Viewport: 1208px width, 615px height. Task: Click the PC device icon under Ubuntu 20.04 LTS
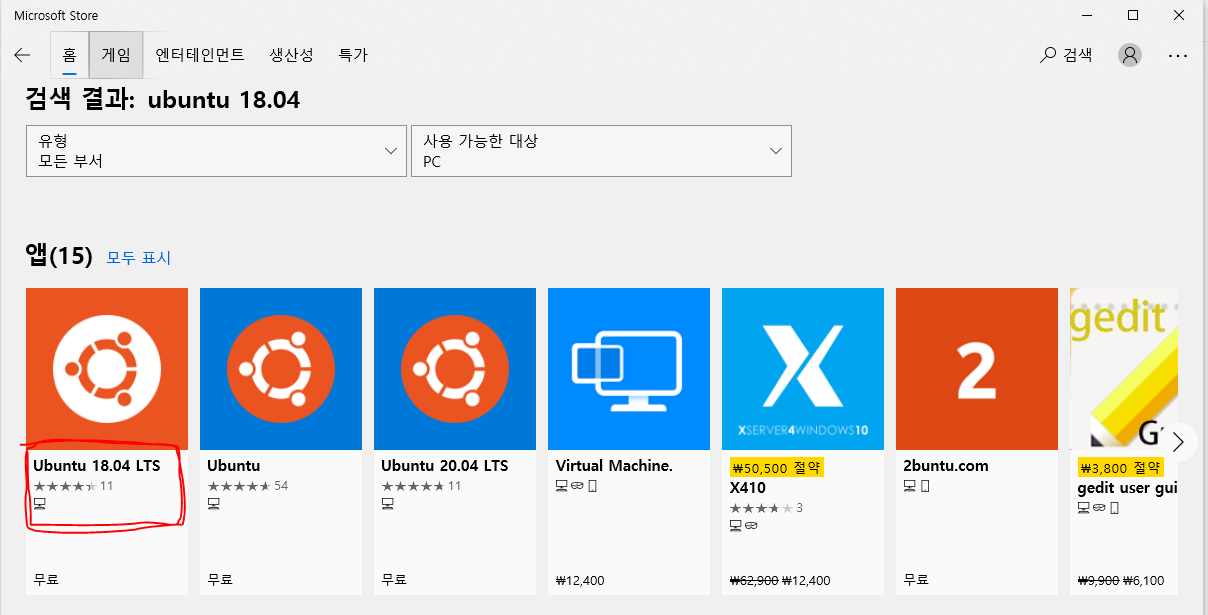[388, 503]
